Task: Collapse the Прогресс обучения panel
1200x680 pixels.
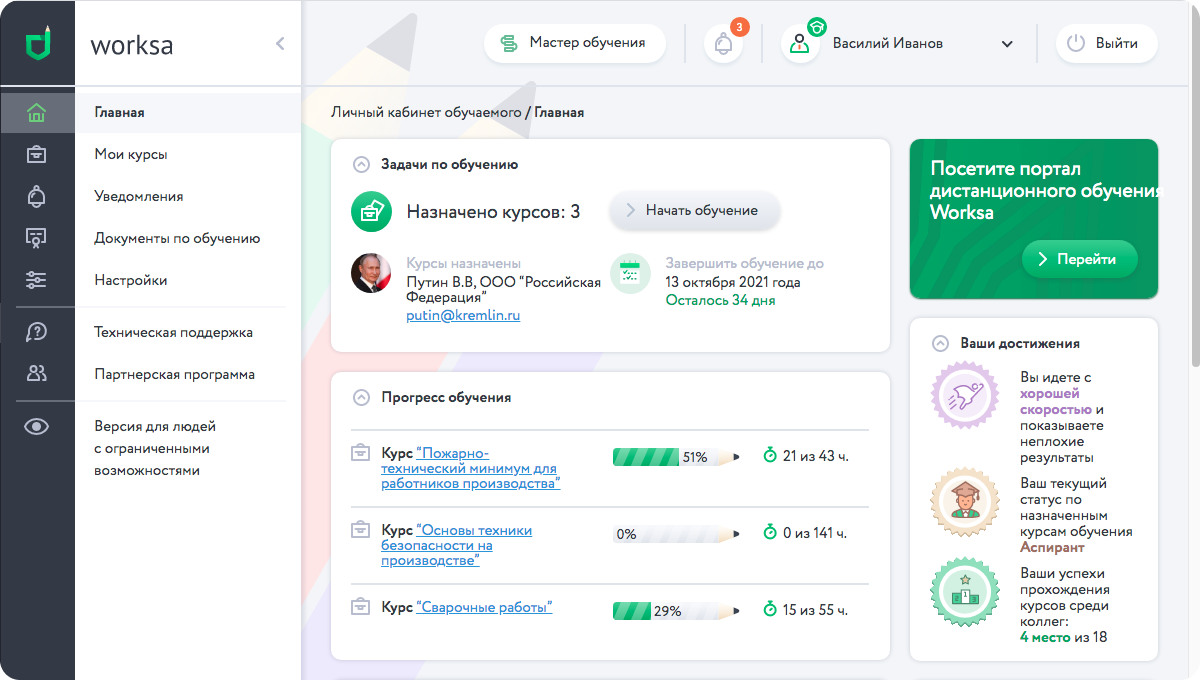Action: tap(361, 397)
